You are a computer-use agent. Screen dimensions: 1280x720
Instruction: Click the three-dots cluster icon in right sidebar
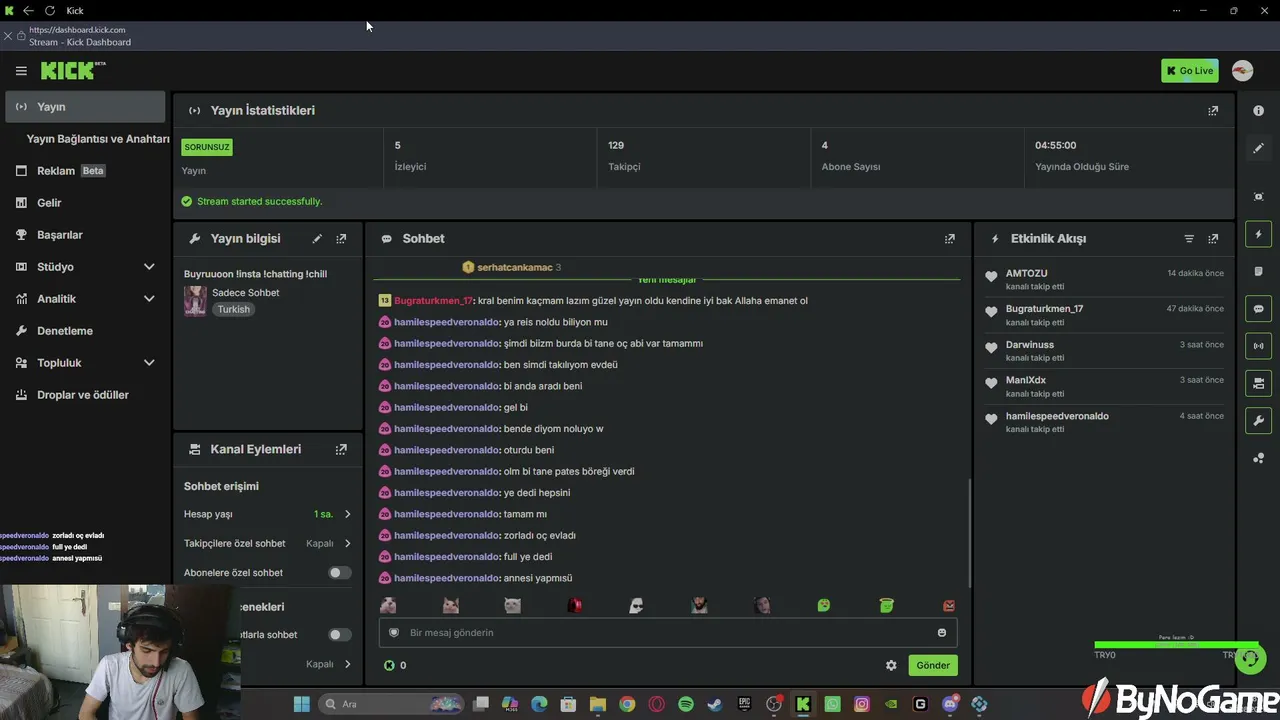pos(1259,458)
